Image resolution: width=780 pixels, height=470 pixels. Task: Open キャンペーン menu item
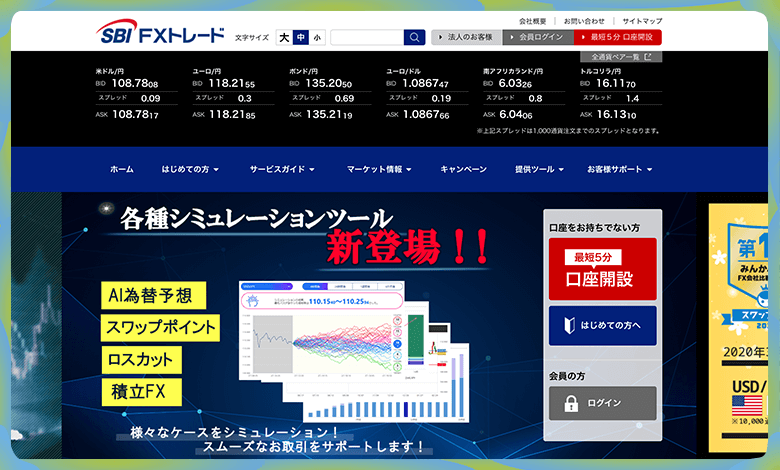(463, 169)
